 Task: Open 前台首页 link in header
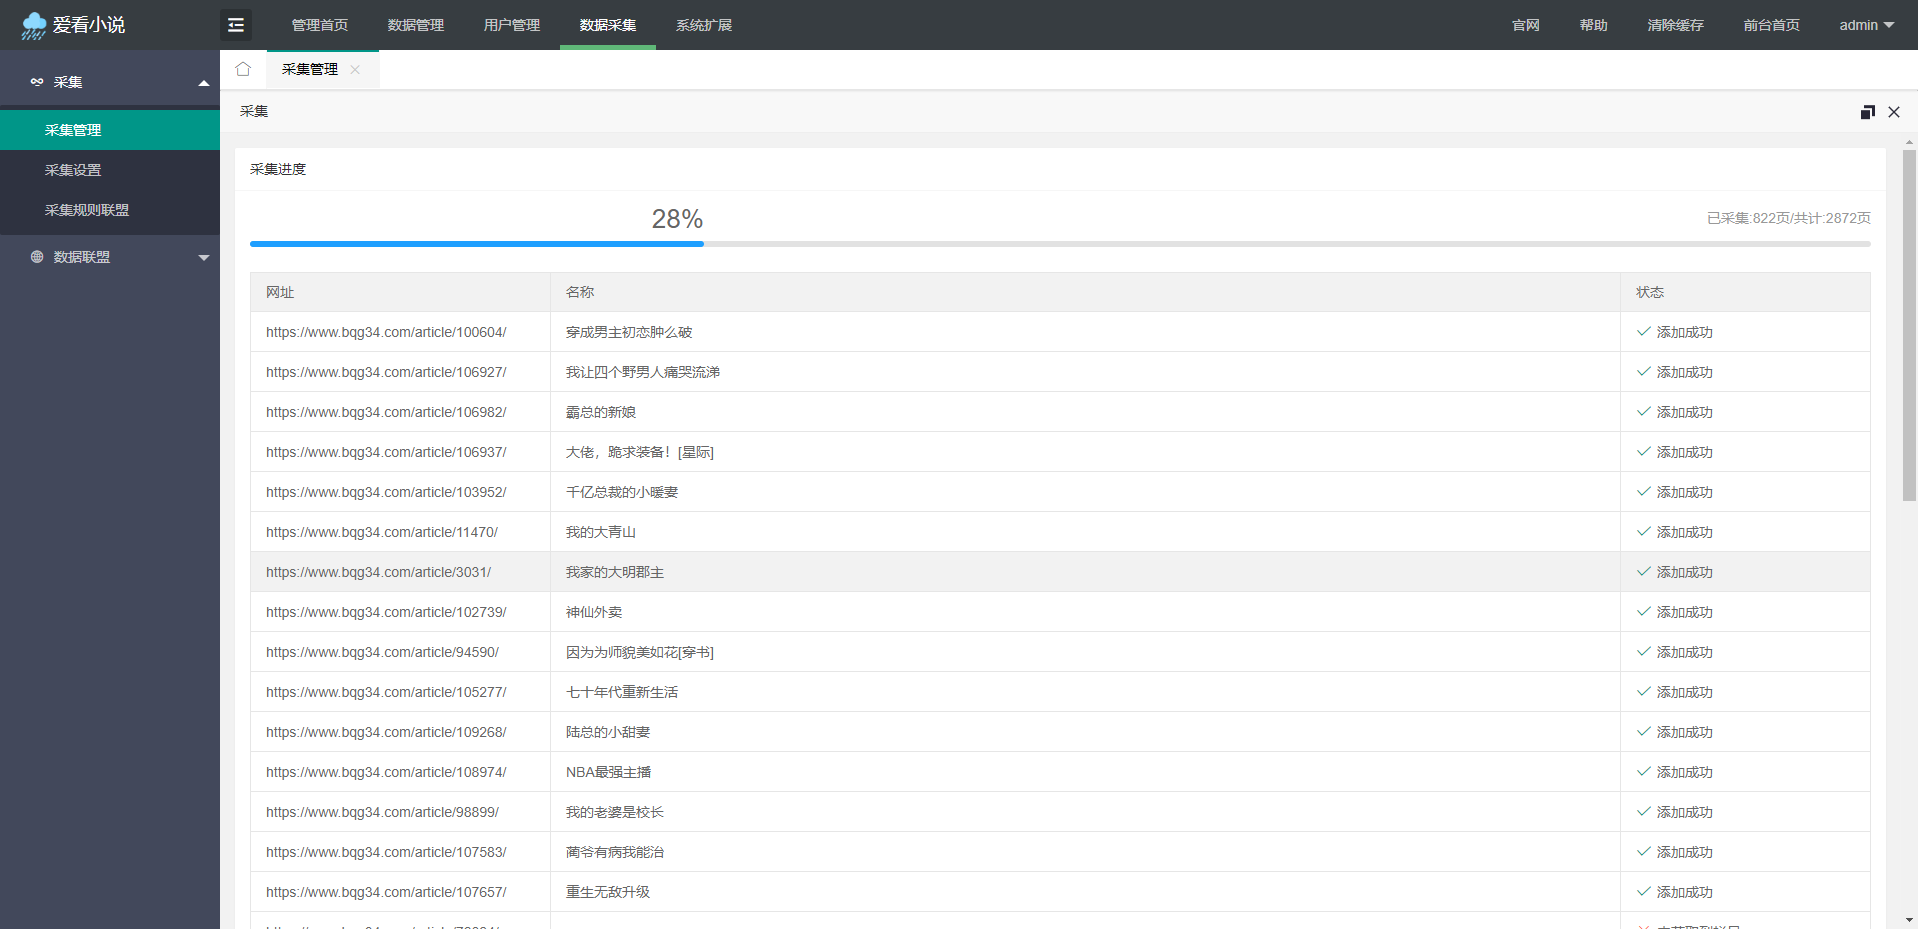1772,25
